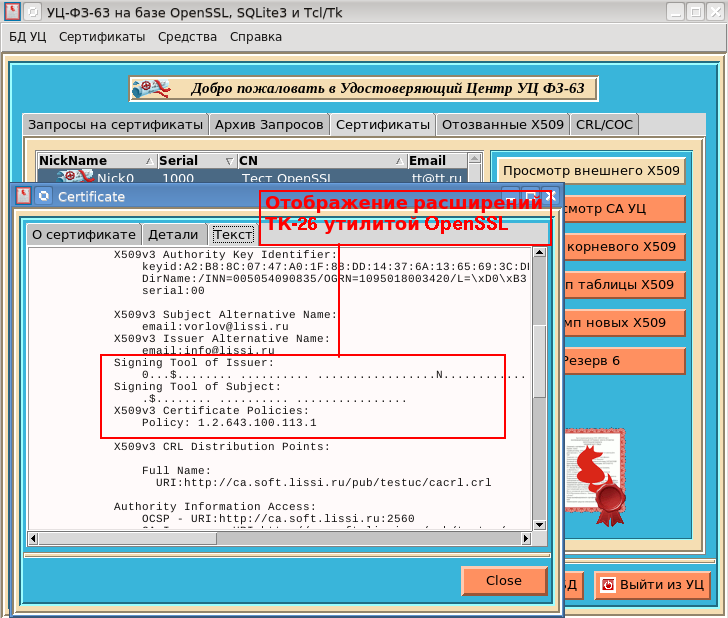Click the text scroll up arrow

(539, 253)
